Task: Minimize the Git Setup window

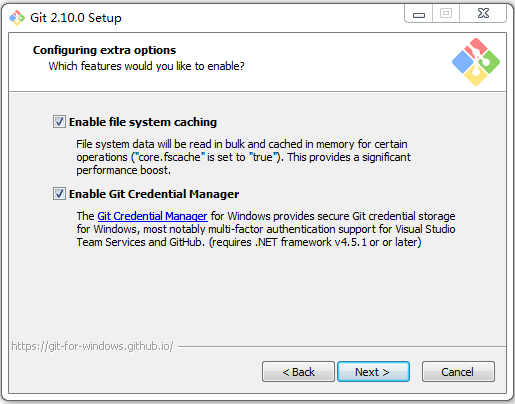Action: pyautogui.click(x=419, y=14)
